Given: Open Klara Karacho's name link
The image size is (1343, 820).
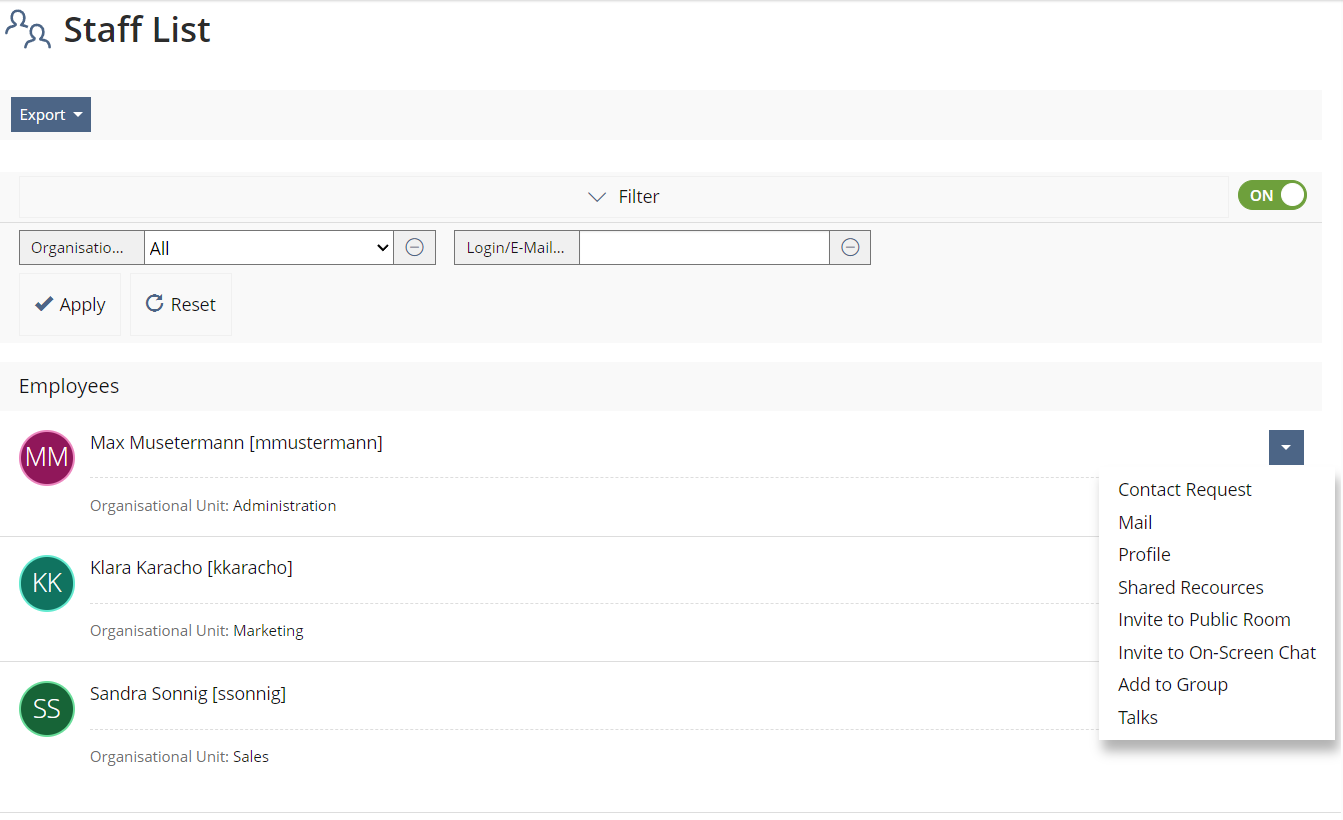Looking at the screenshot, I should [x=191, y=568].
